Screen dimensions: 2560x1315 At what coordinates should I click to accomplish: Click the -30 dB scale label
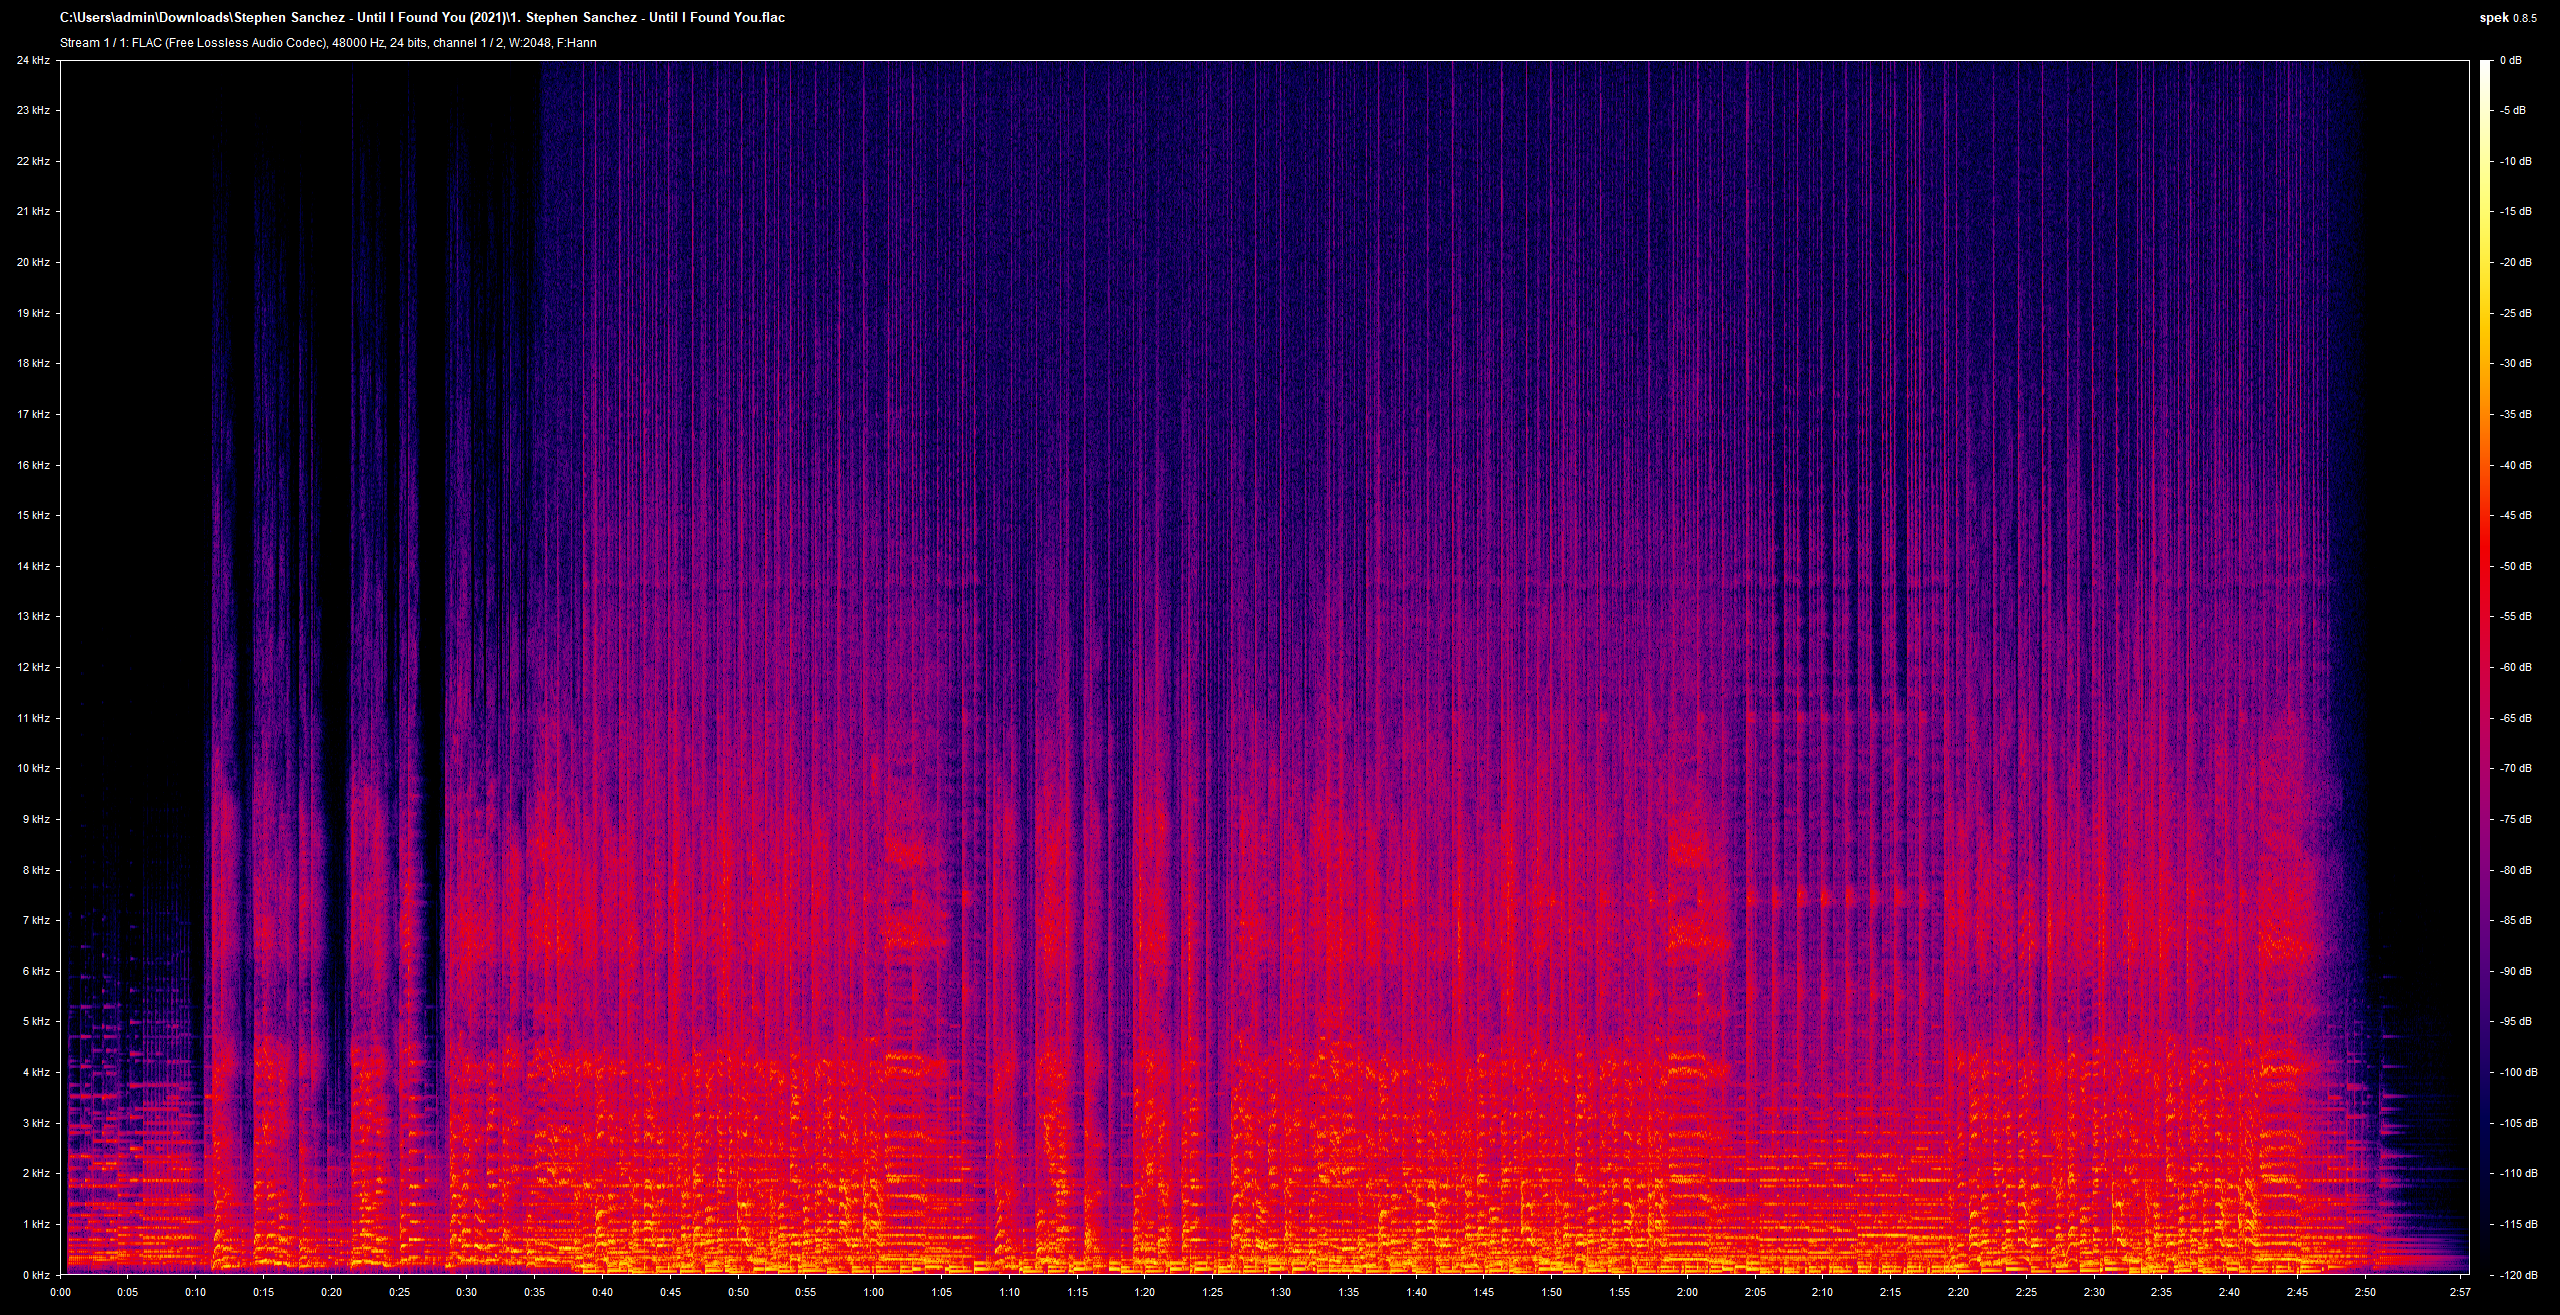point(2516,364)
